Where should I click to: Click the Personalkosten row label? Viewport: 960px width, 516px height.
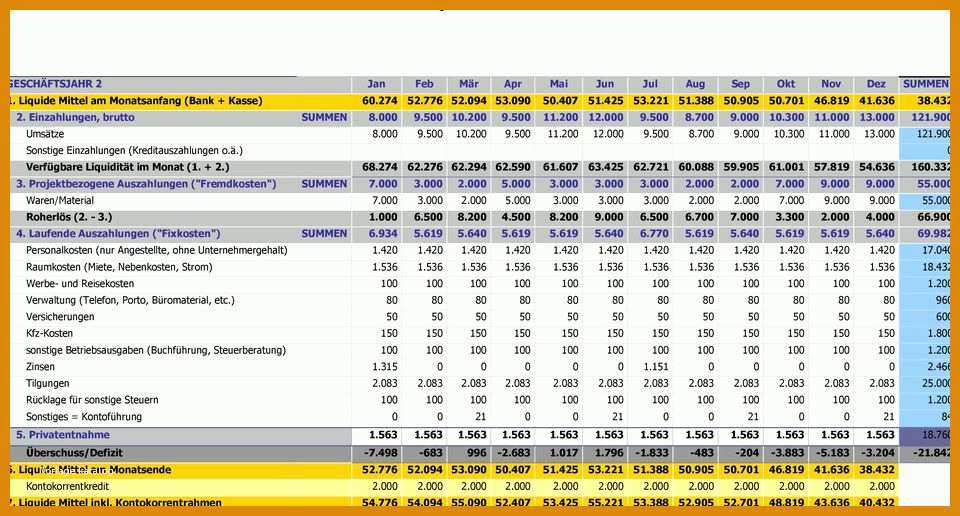[x=157, y=250]
